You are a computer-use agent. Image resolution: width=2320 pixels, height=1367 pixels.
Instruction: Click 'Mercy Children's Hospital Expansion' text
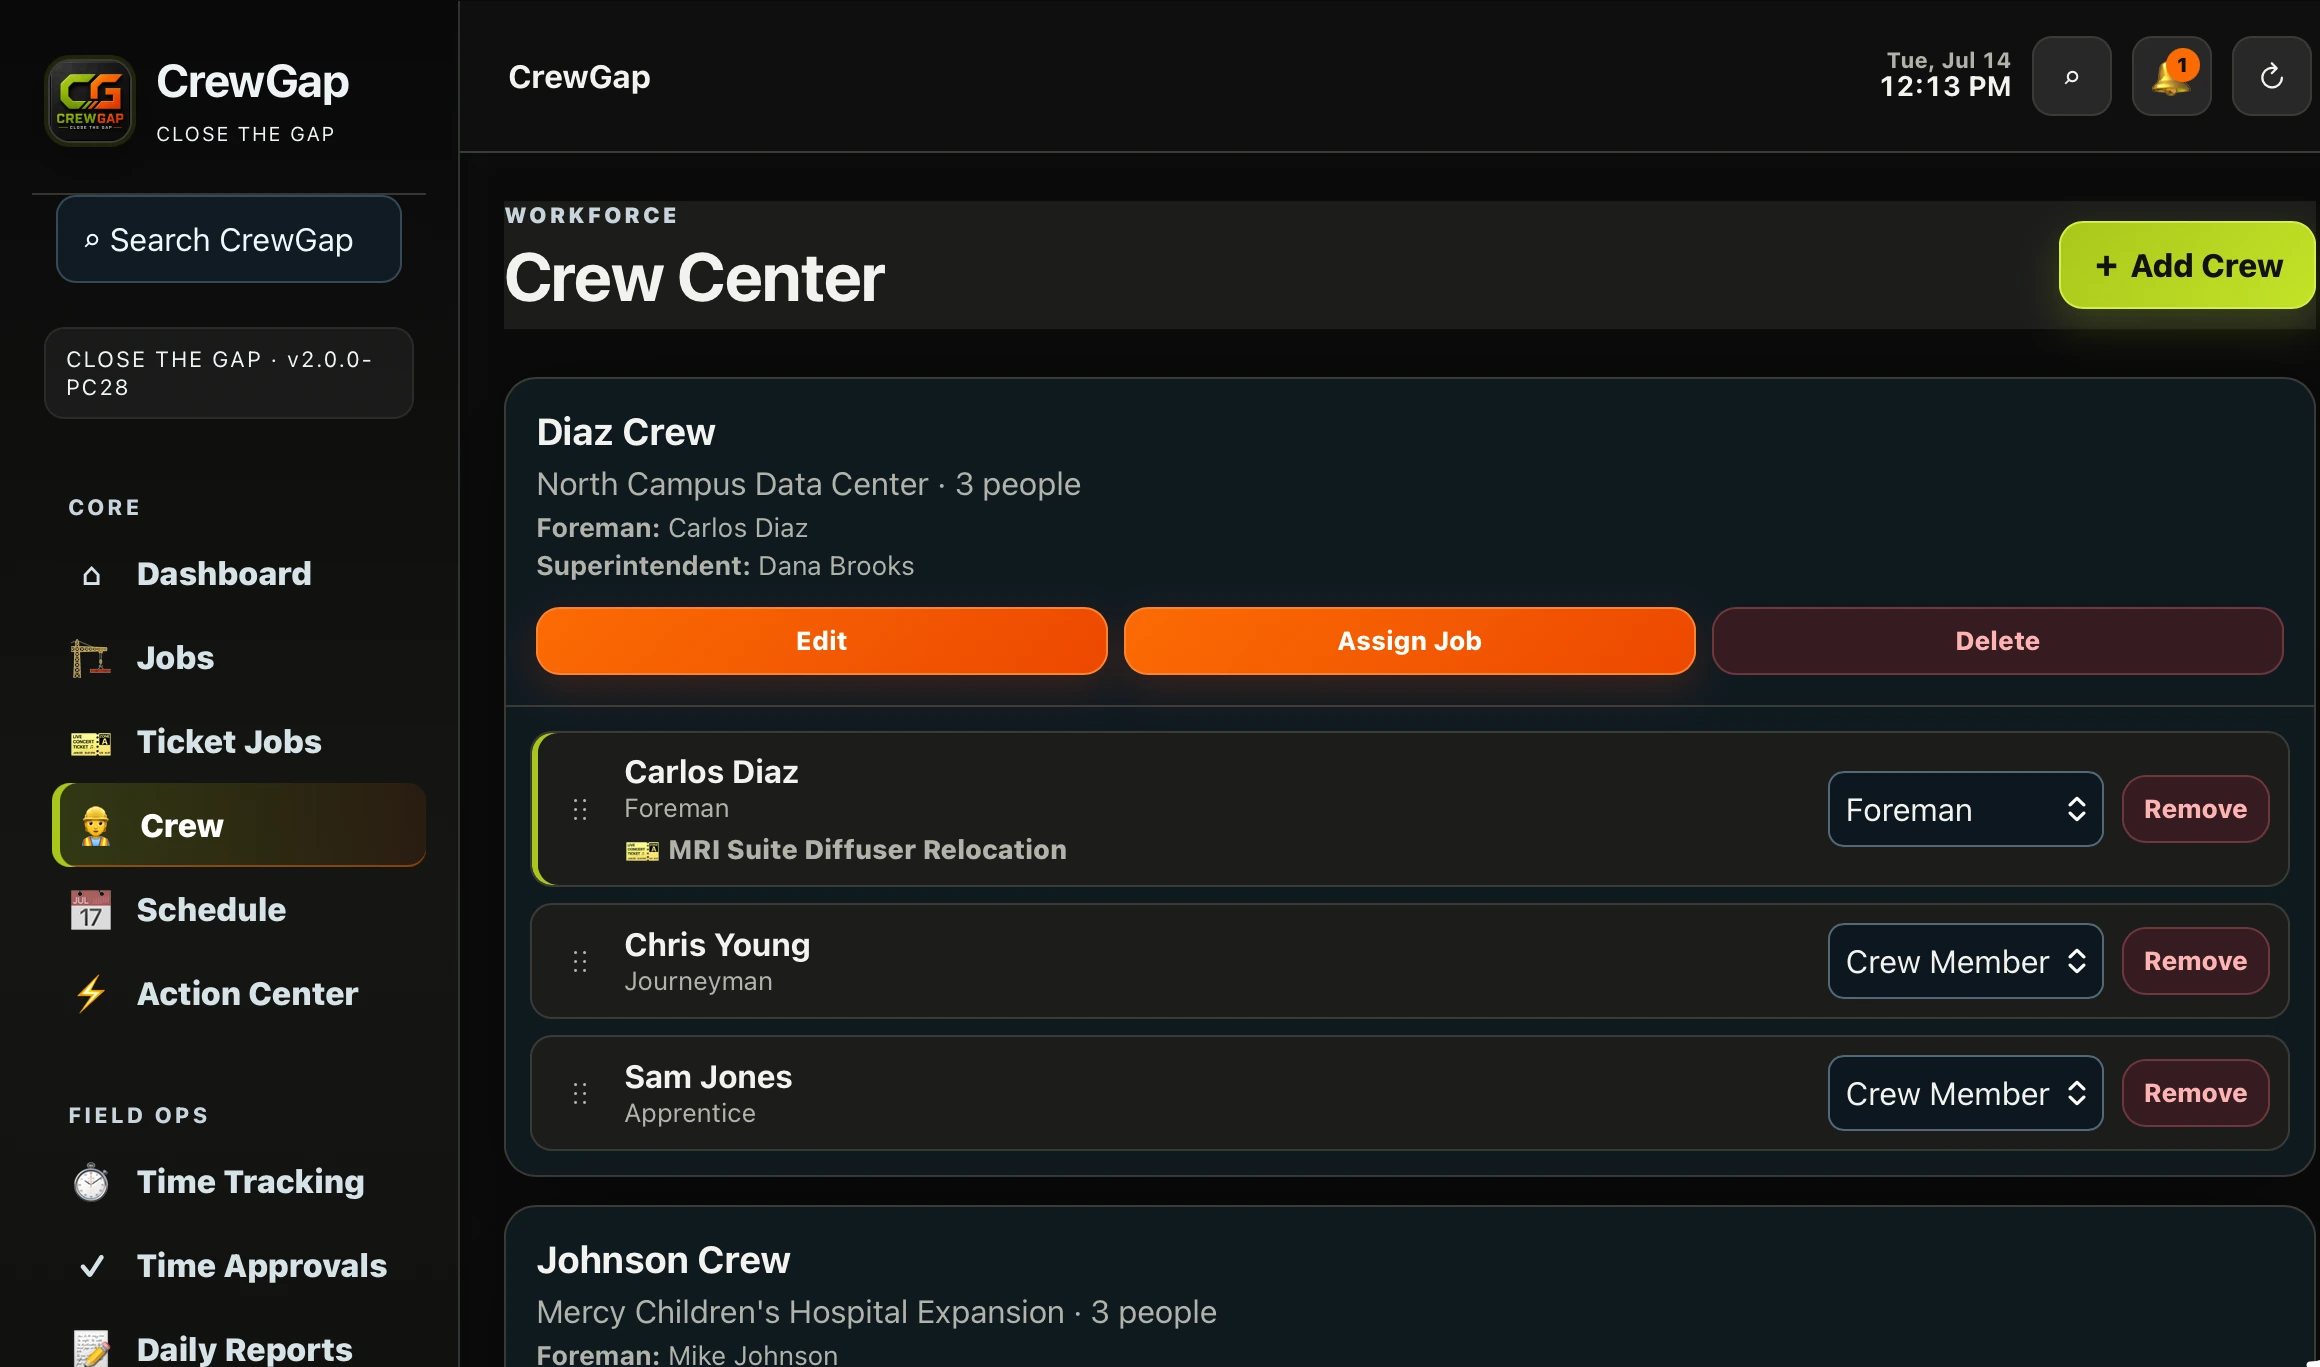coord(800,1312)
